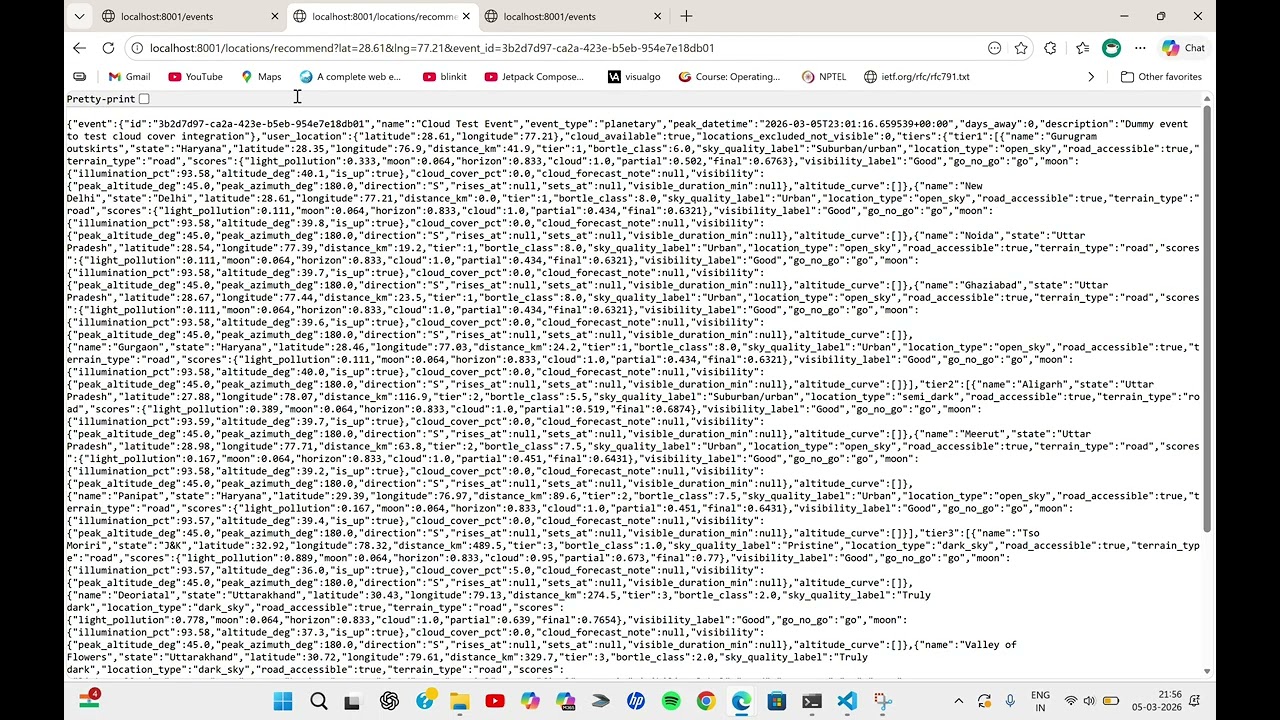Open taskbar Search icon
The height and width of the screenshot is (720, 1280).
coord(318,701)
